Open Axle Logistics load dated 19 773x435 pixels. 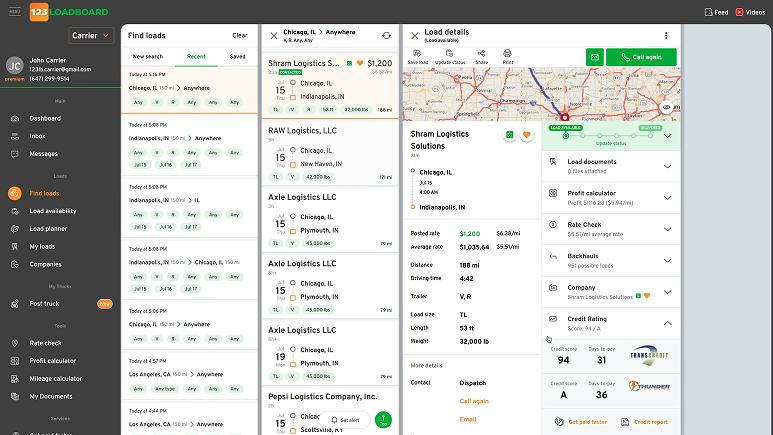[x=330, y=353]
